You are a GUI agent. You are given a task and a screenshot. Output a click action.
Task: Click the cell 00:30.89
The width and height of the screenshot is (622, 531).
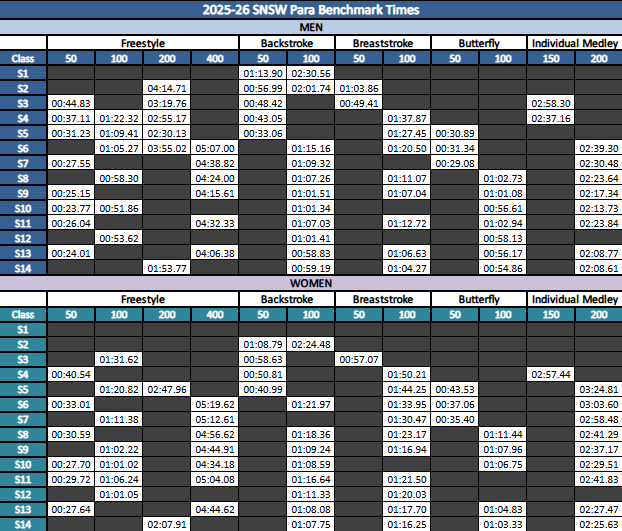pos(455,133)
